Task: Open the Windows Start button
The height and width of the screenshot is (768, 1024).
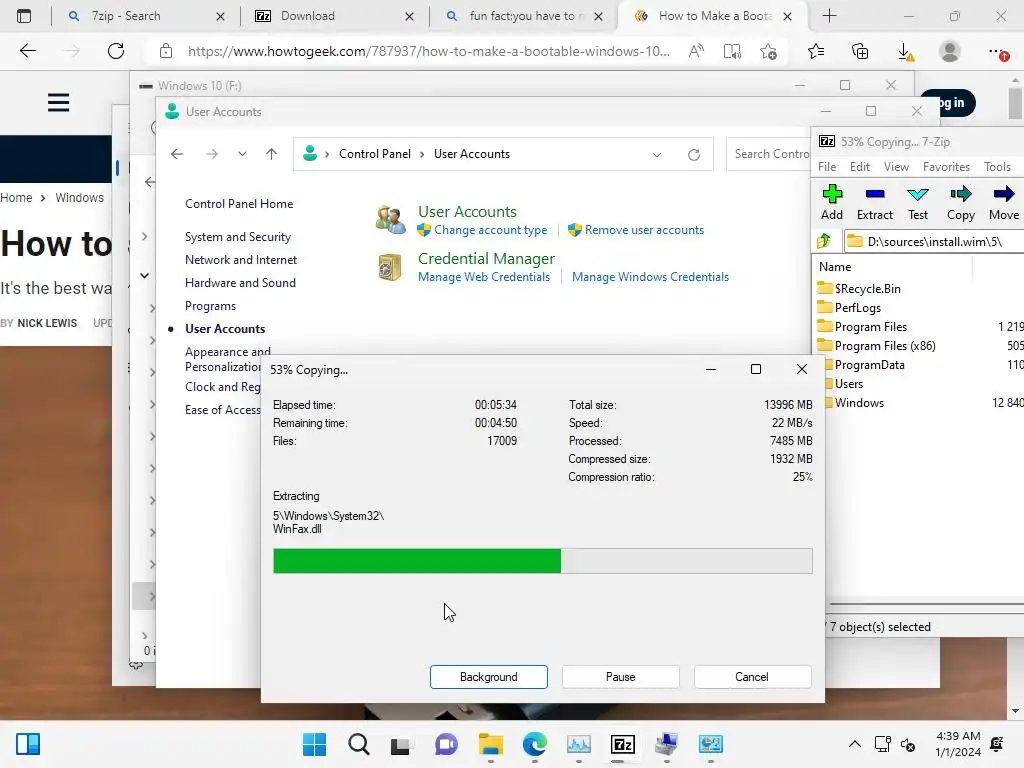Action: pos(314,744)
